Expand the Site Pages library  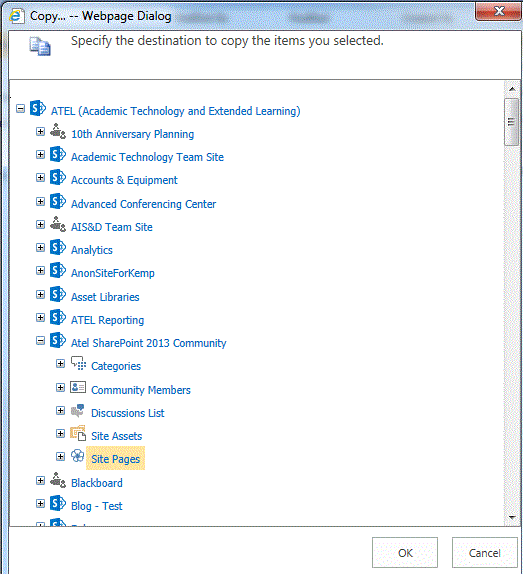pos(61,456)
